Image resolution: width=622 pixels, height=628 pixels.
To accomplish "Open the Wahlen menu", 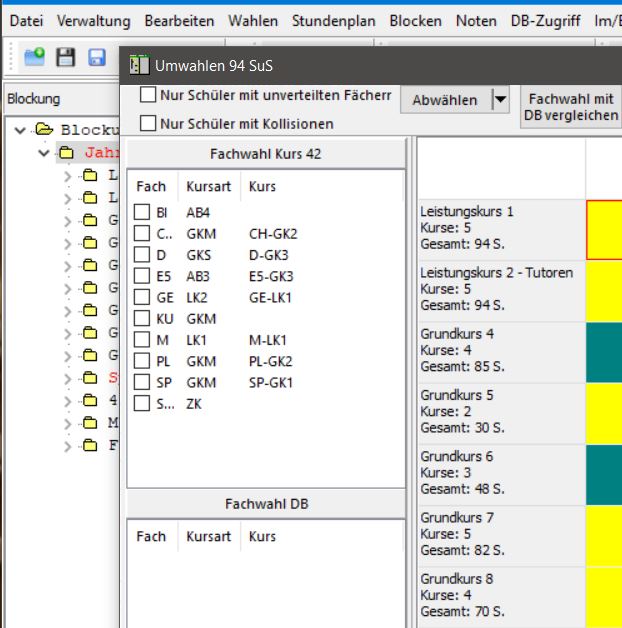I will [253, 21].
